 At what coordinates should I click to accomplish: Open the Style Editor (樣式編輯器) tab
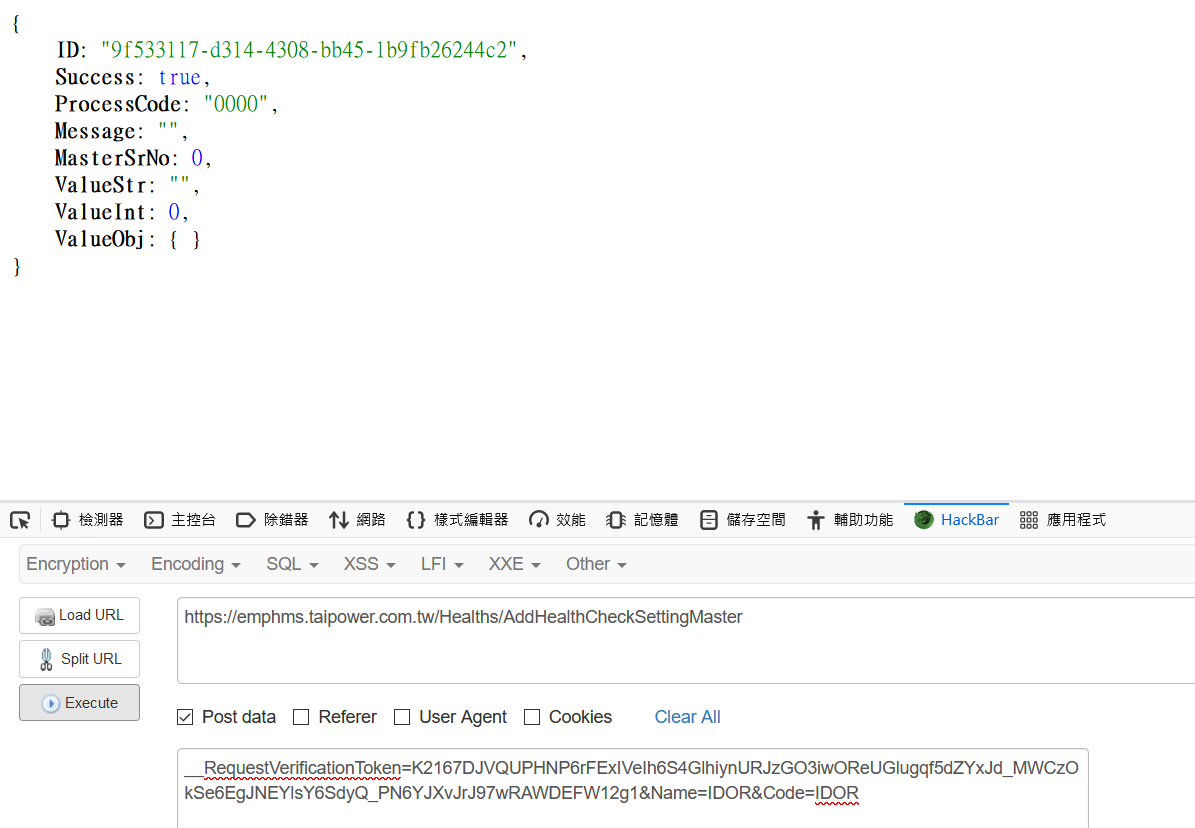coord(457,520)
